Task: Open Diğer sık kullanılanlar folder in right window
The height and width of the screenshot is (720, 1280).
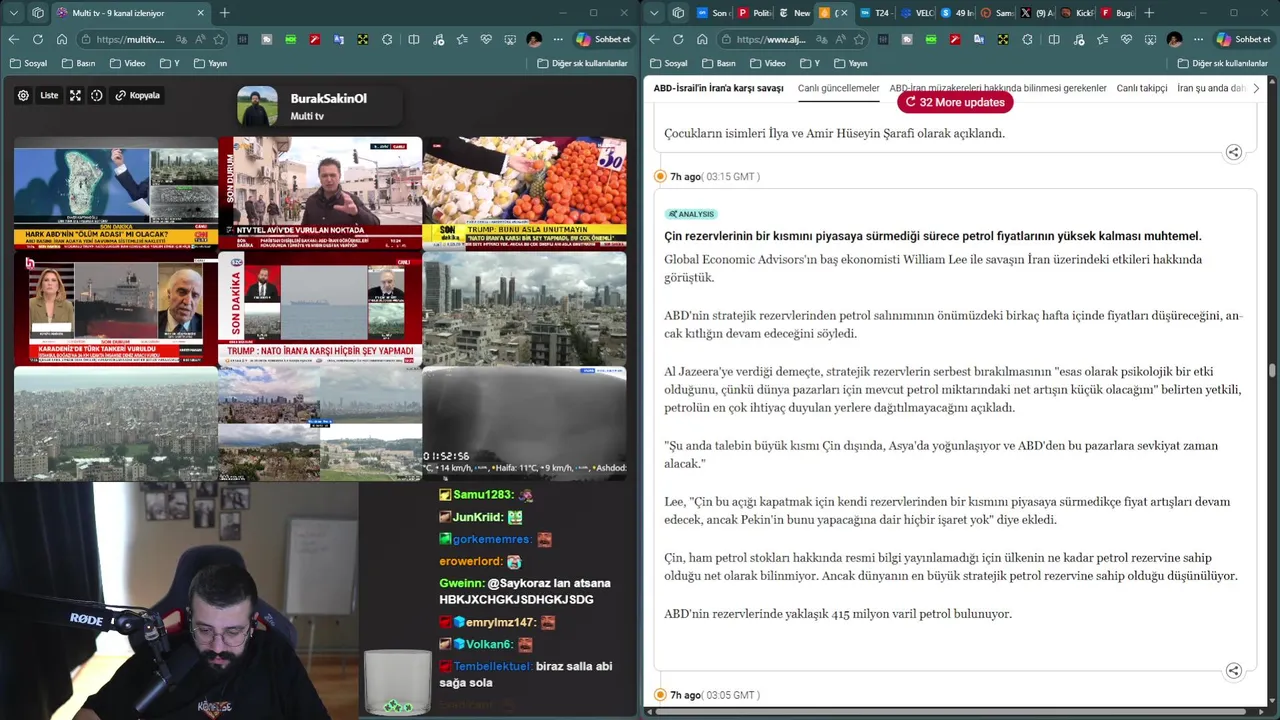Action: point(1223,63)
